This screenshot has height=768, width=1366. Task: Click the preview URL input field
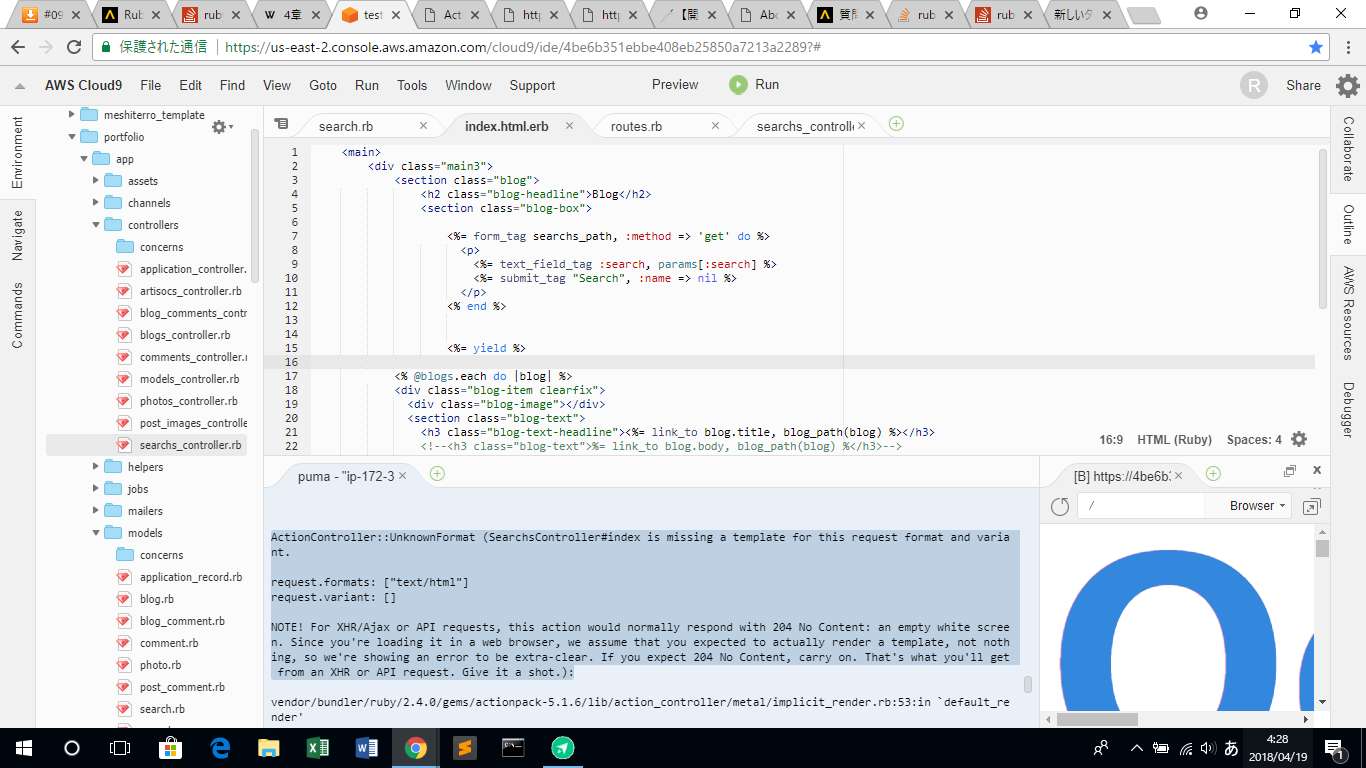(1140, 506)
